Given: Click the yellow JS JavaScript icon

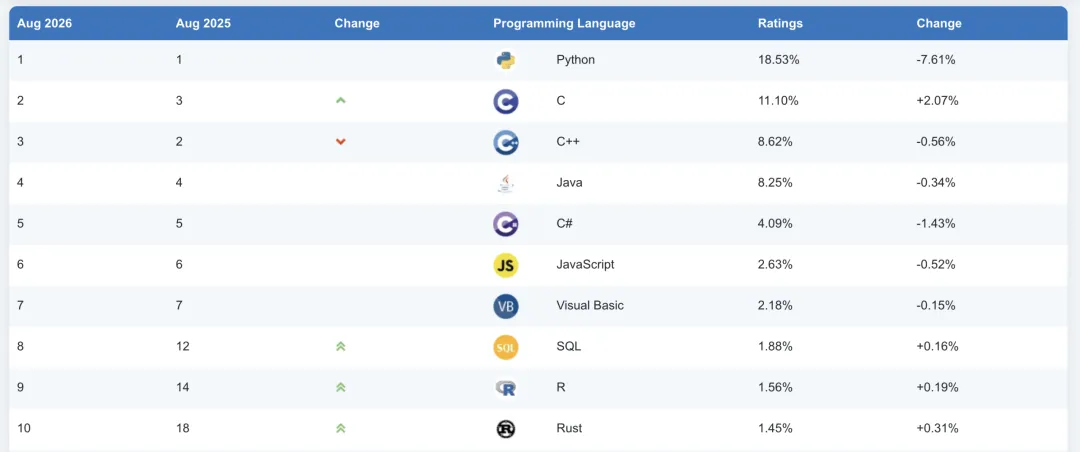Looking at the screenshot, I should pyautogui.click(x=506, y=265).
